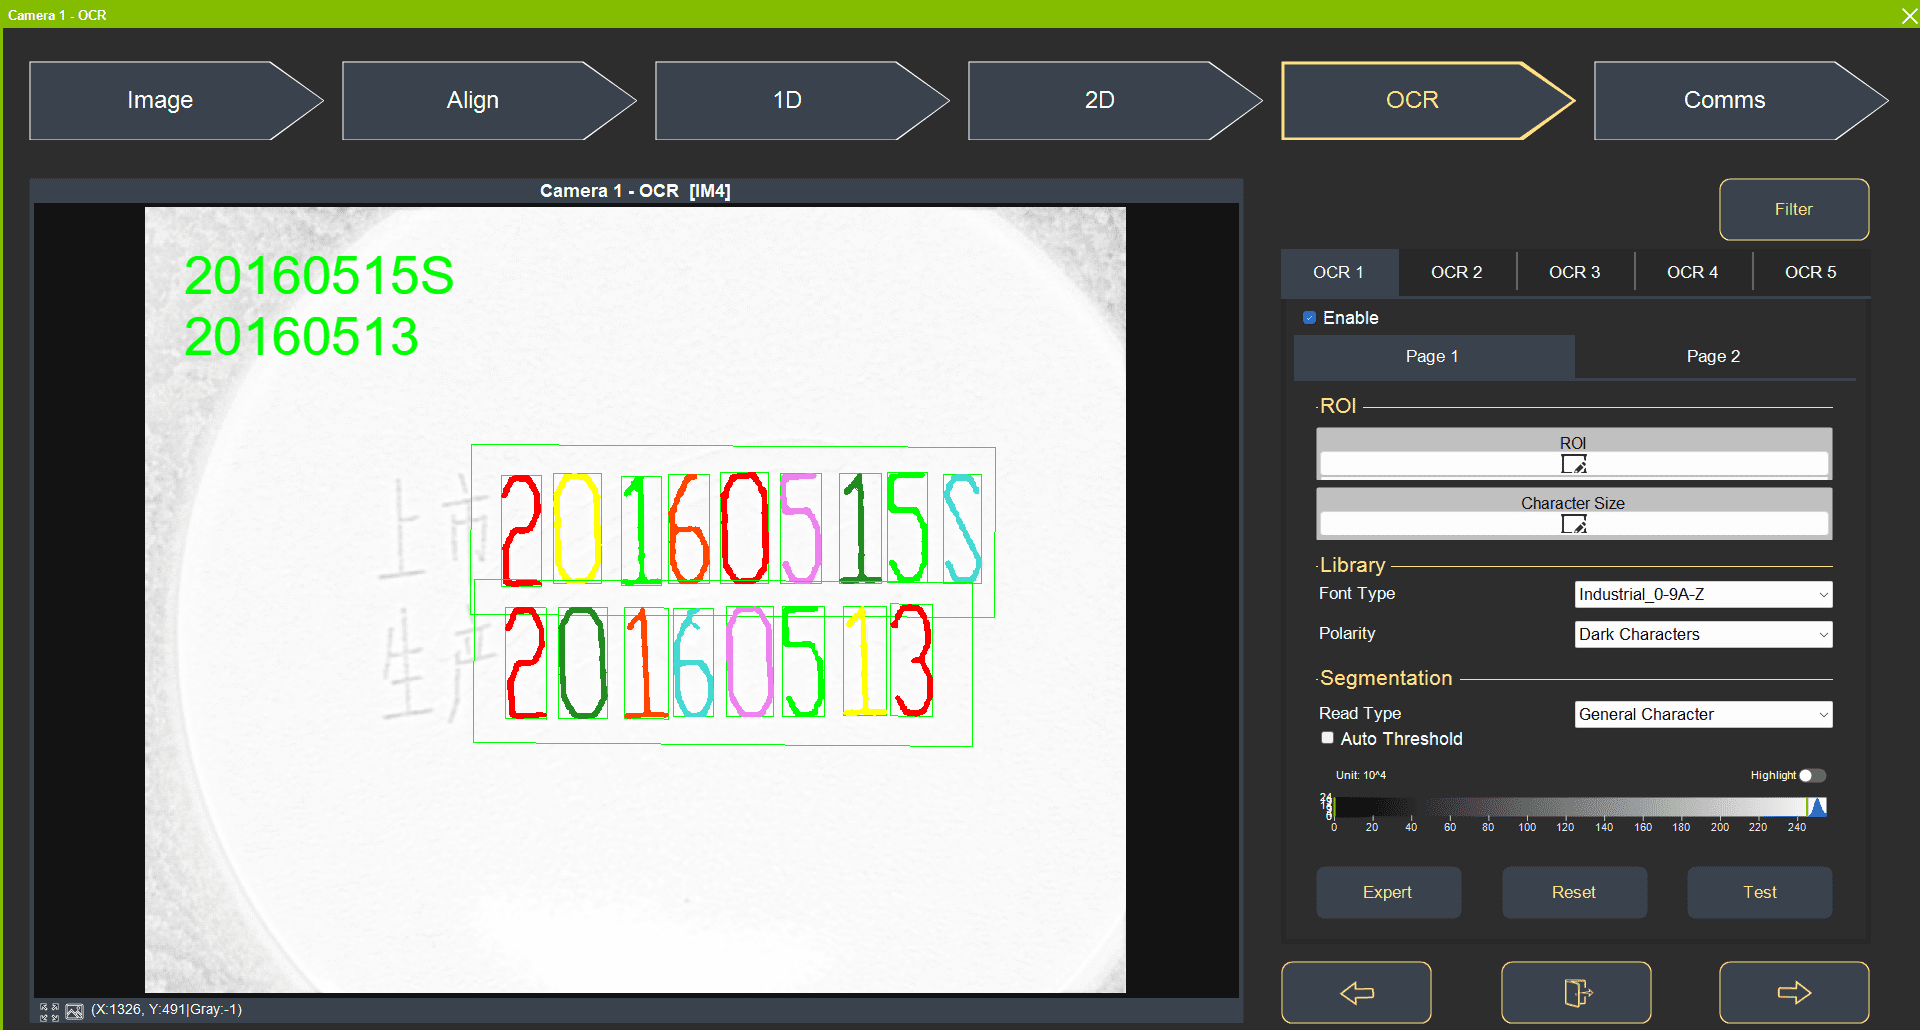
Task: Switch to the OCR 1 tab
Action: pyautogui.click(x=1338, y=272)
